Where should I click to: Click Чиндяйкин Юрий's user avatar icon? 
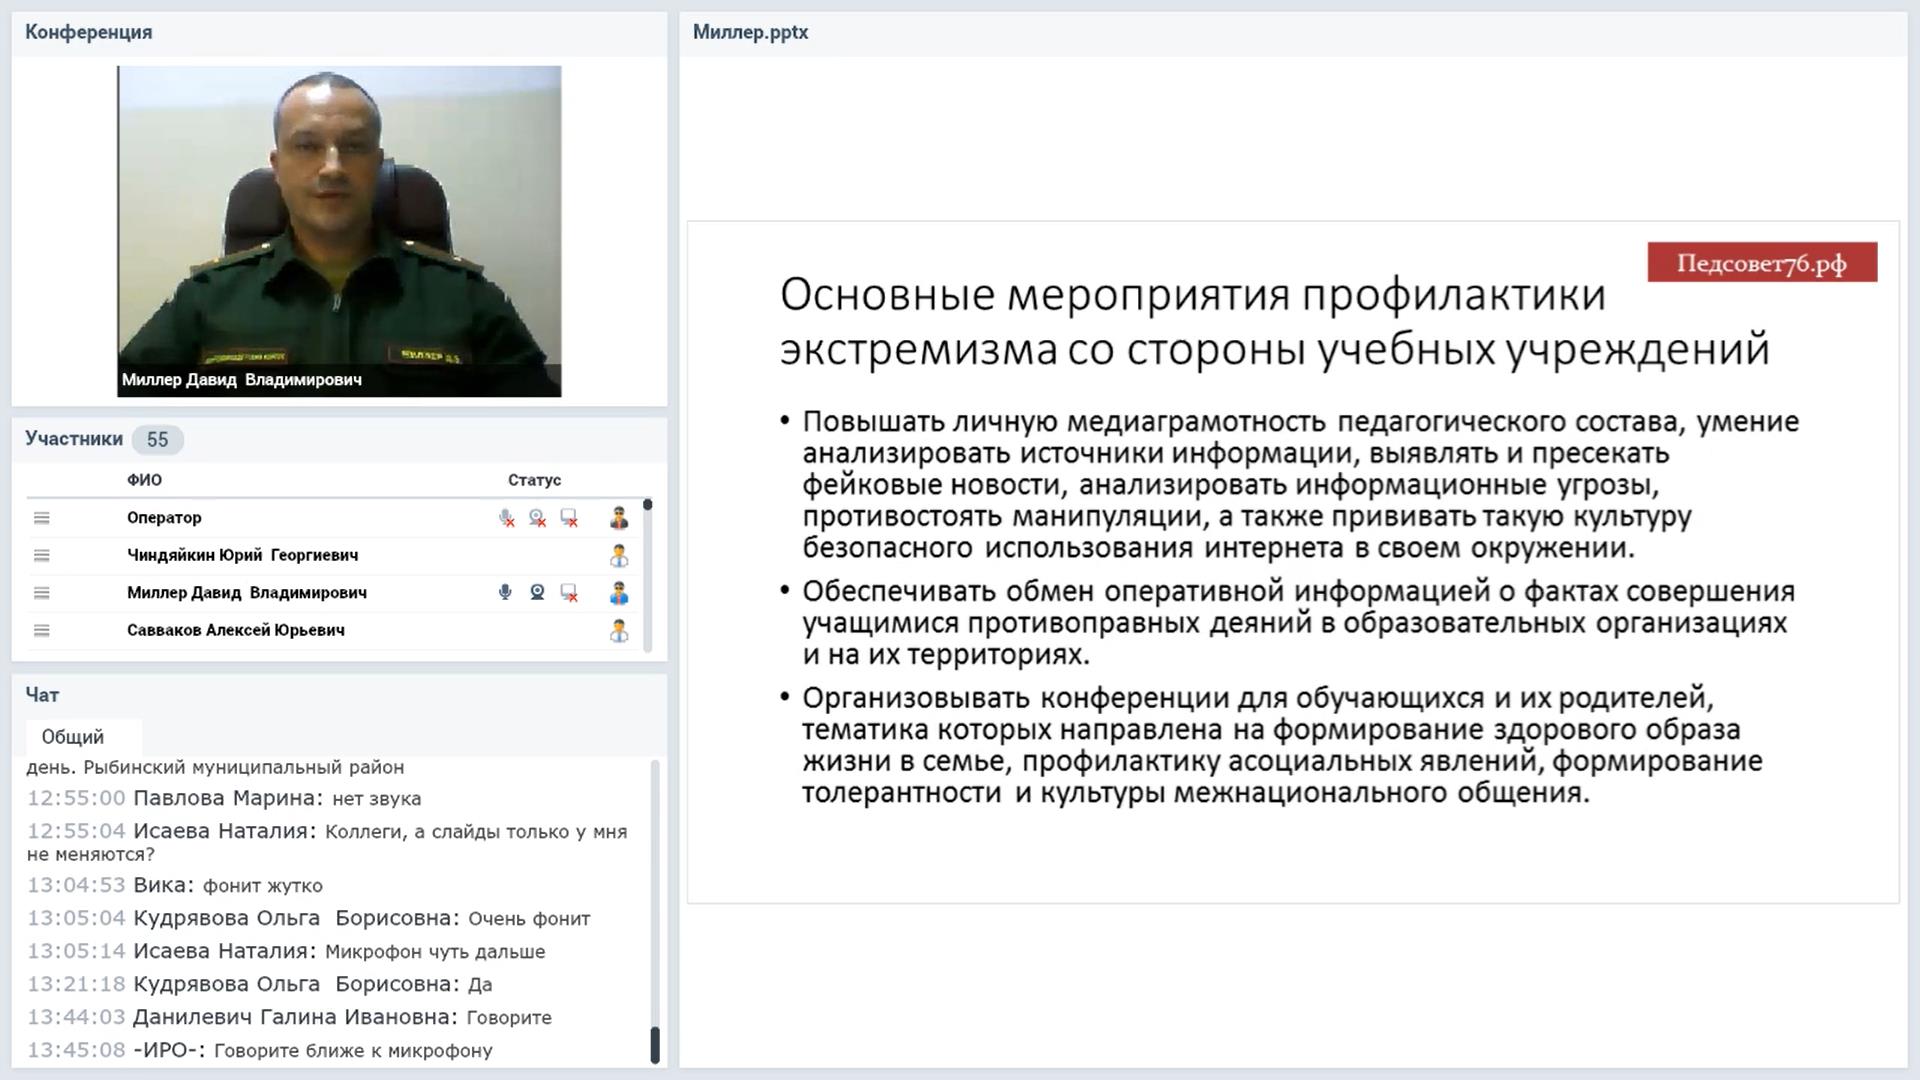coord(619,556)
